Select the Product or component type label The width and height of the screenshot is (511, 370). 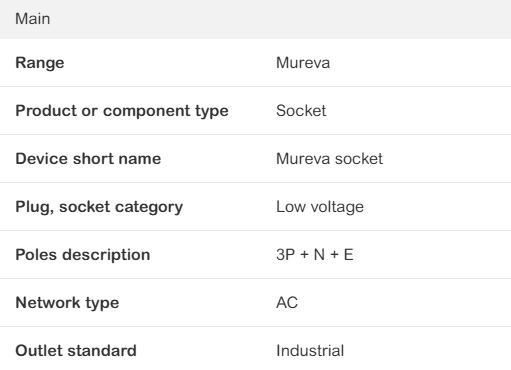coord(122,111)
